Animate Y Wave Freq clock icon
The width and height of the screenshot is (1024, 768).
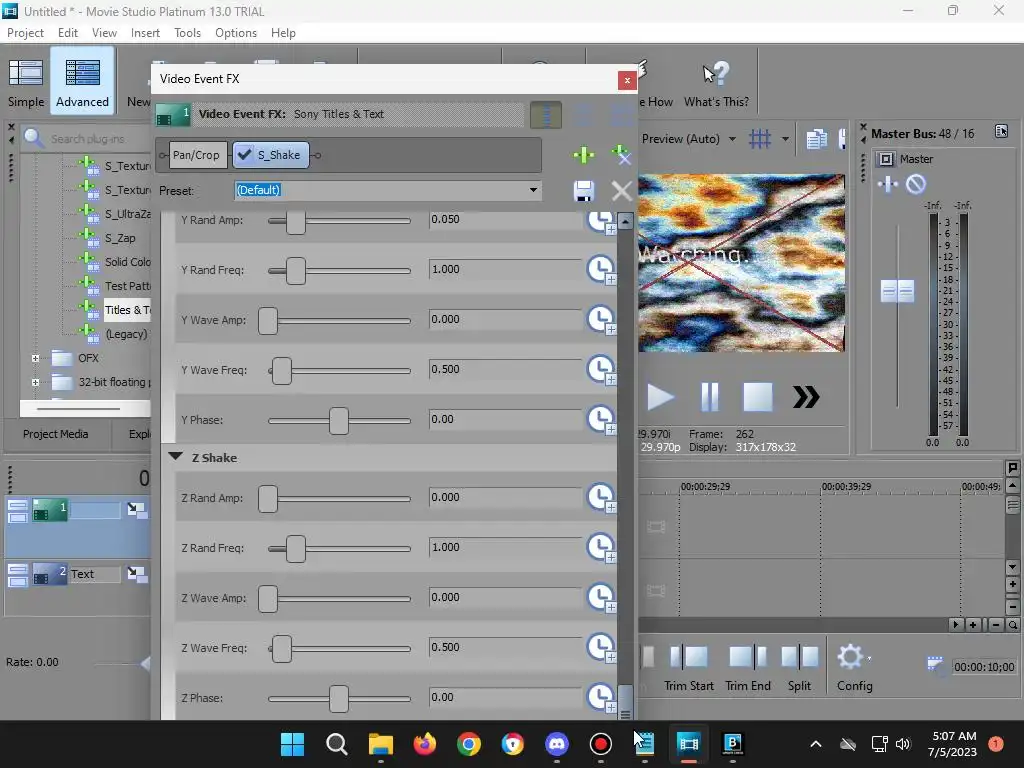(x=600, y=369)
